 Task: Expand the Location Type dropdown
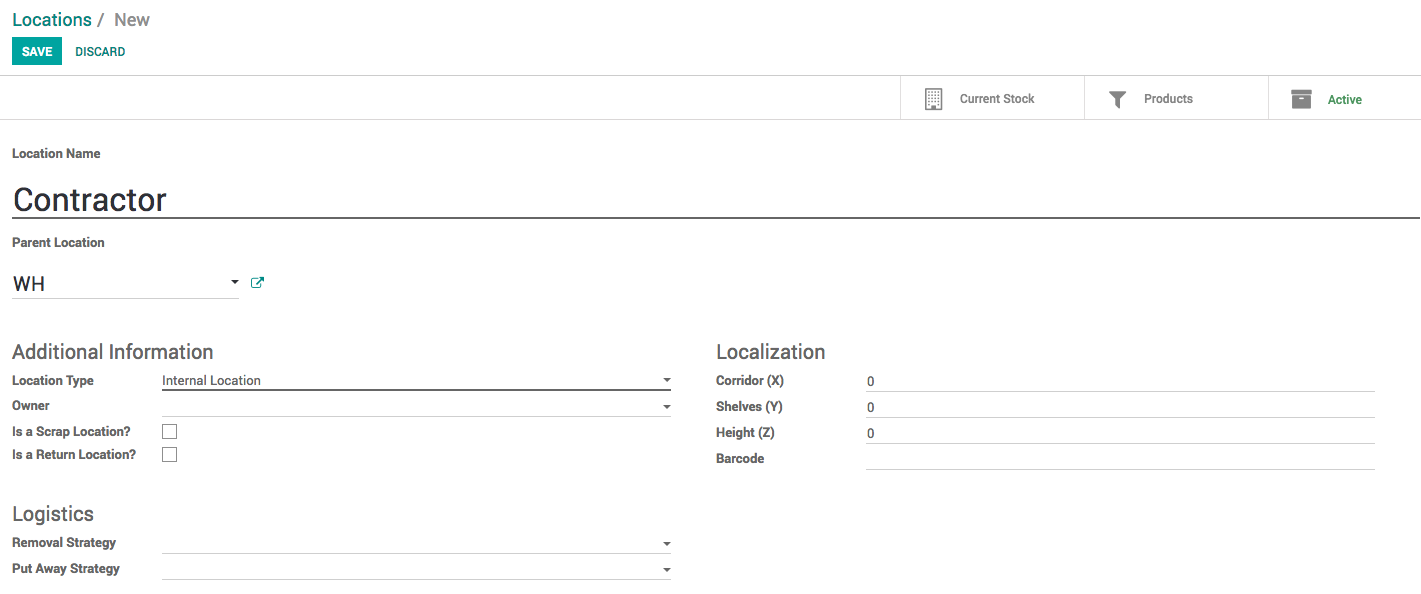coord(666,381)
